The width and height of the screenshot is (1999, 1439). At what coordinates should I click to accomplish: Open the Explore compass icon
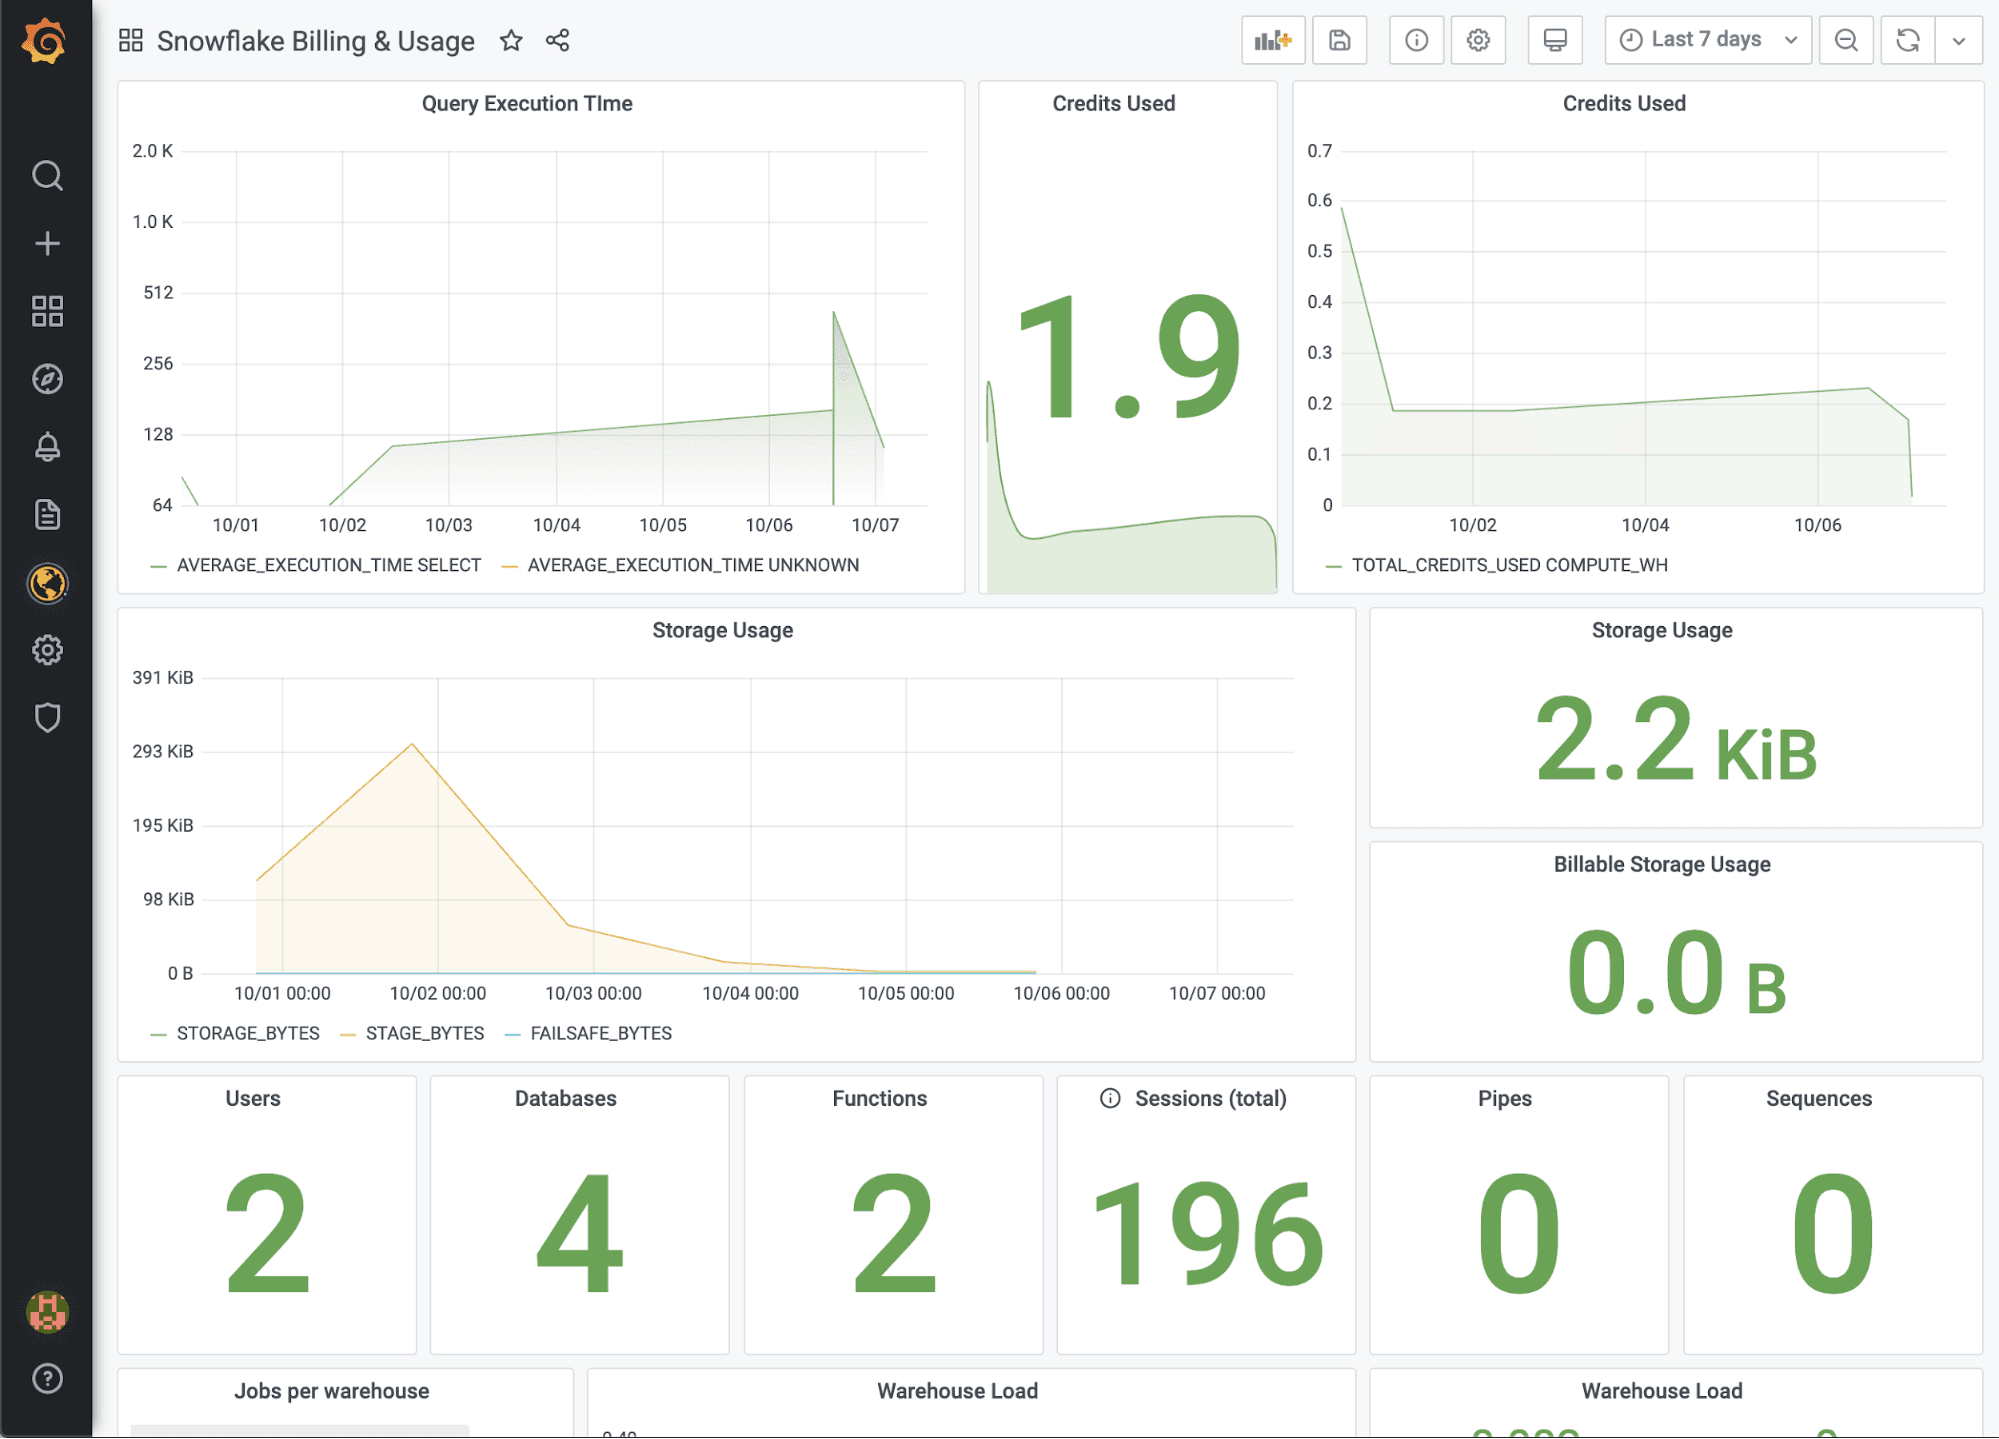tap(47, 379)
